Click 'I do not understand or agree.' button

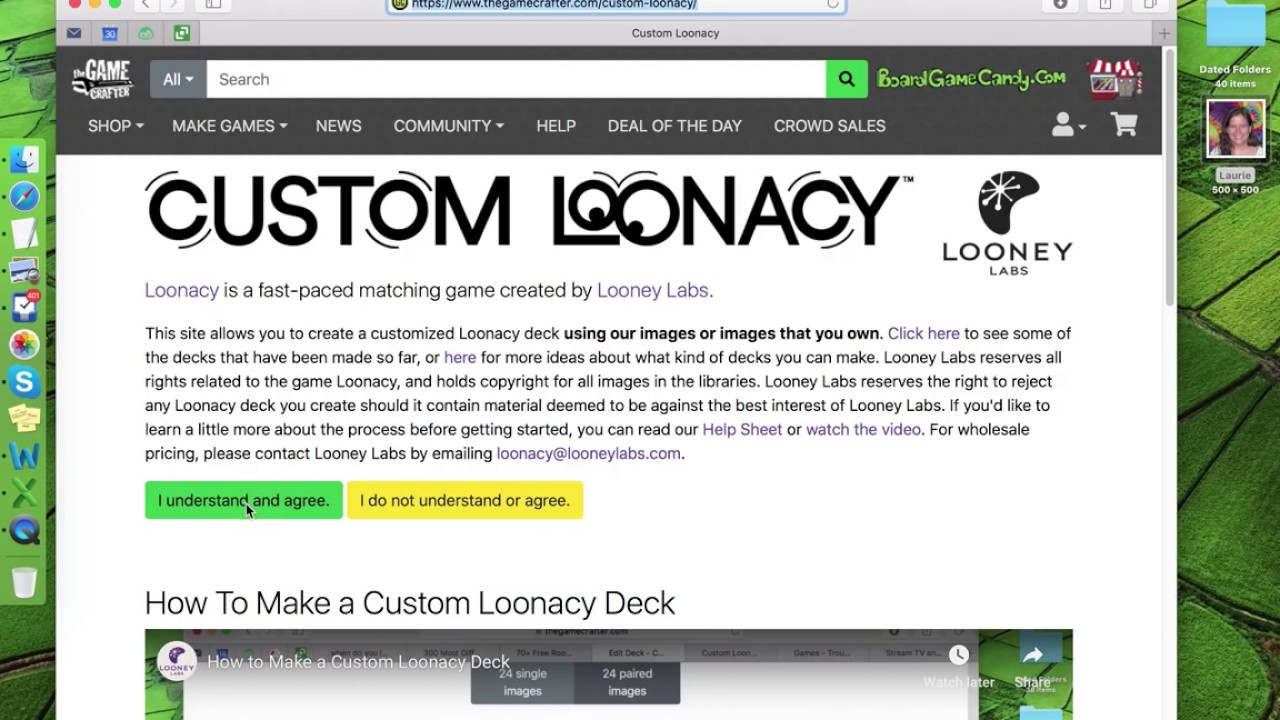pyautogui.click(x=465, y=500)
